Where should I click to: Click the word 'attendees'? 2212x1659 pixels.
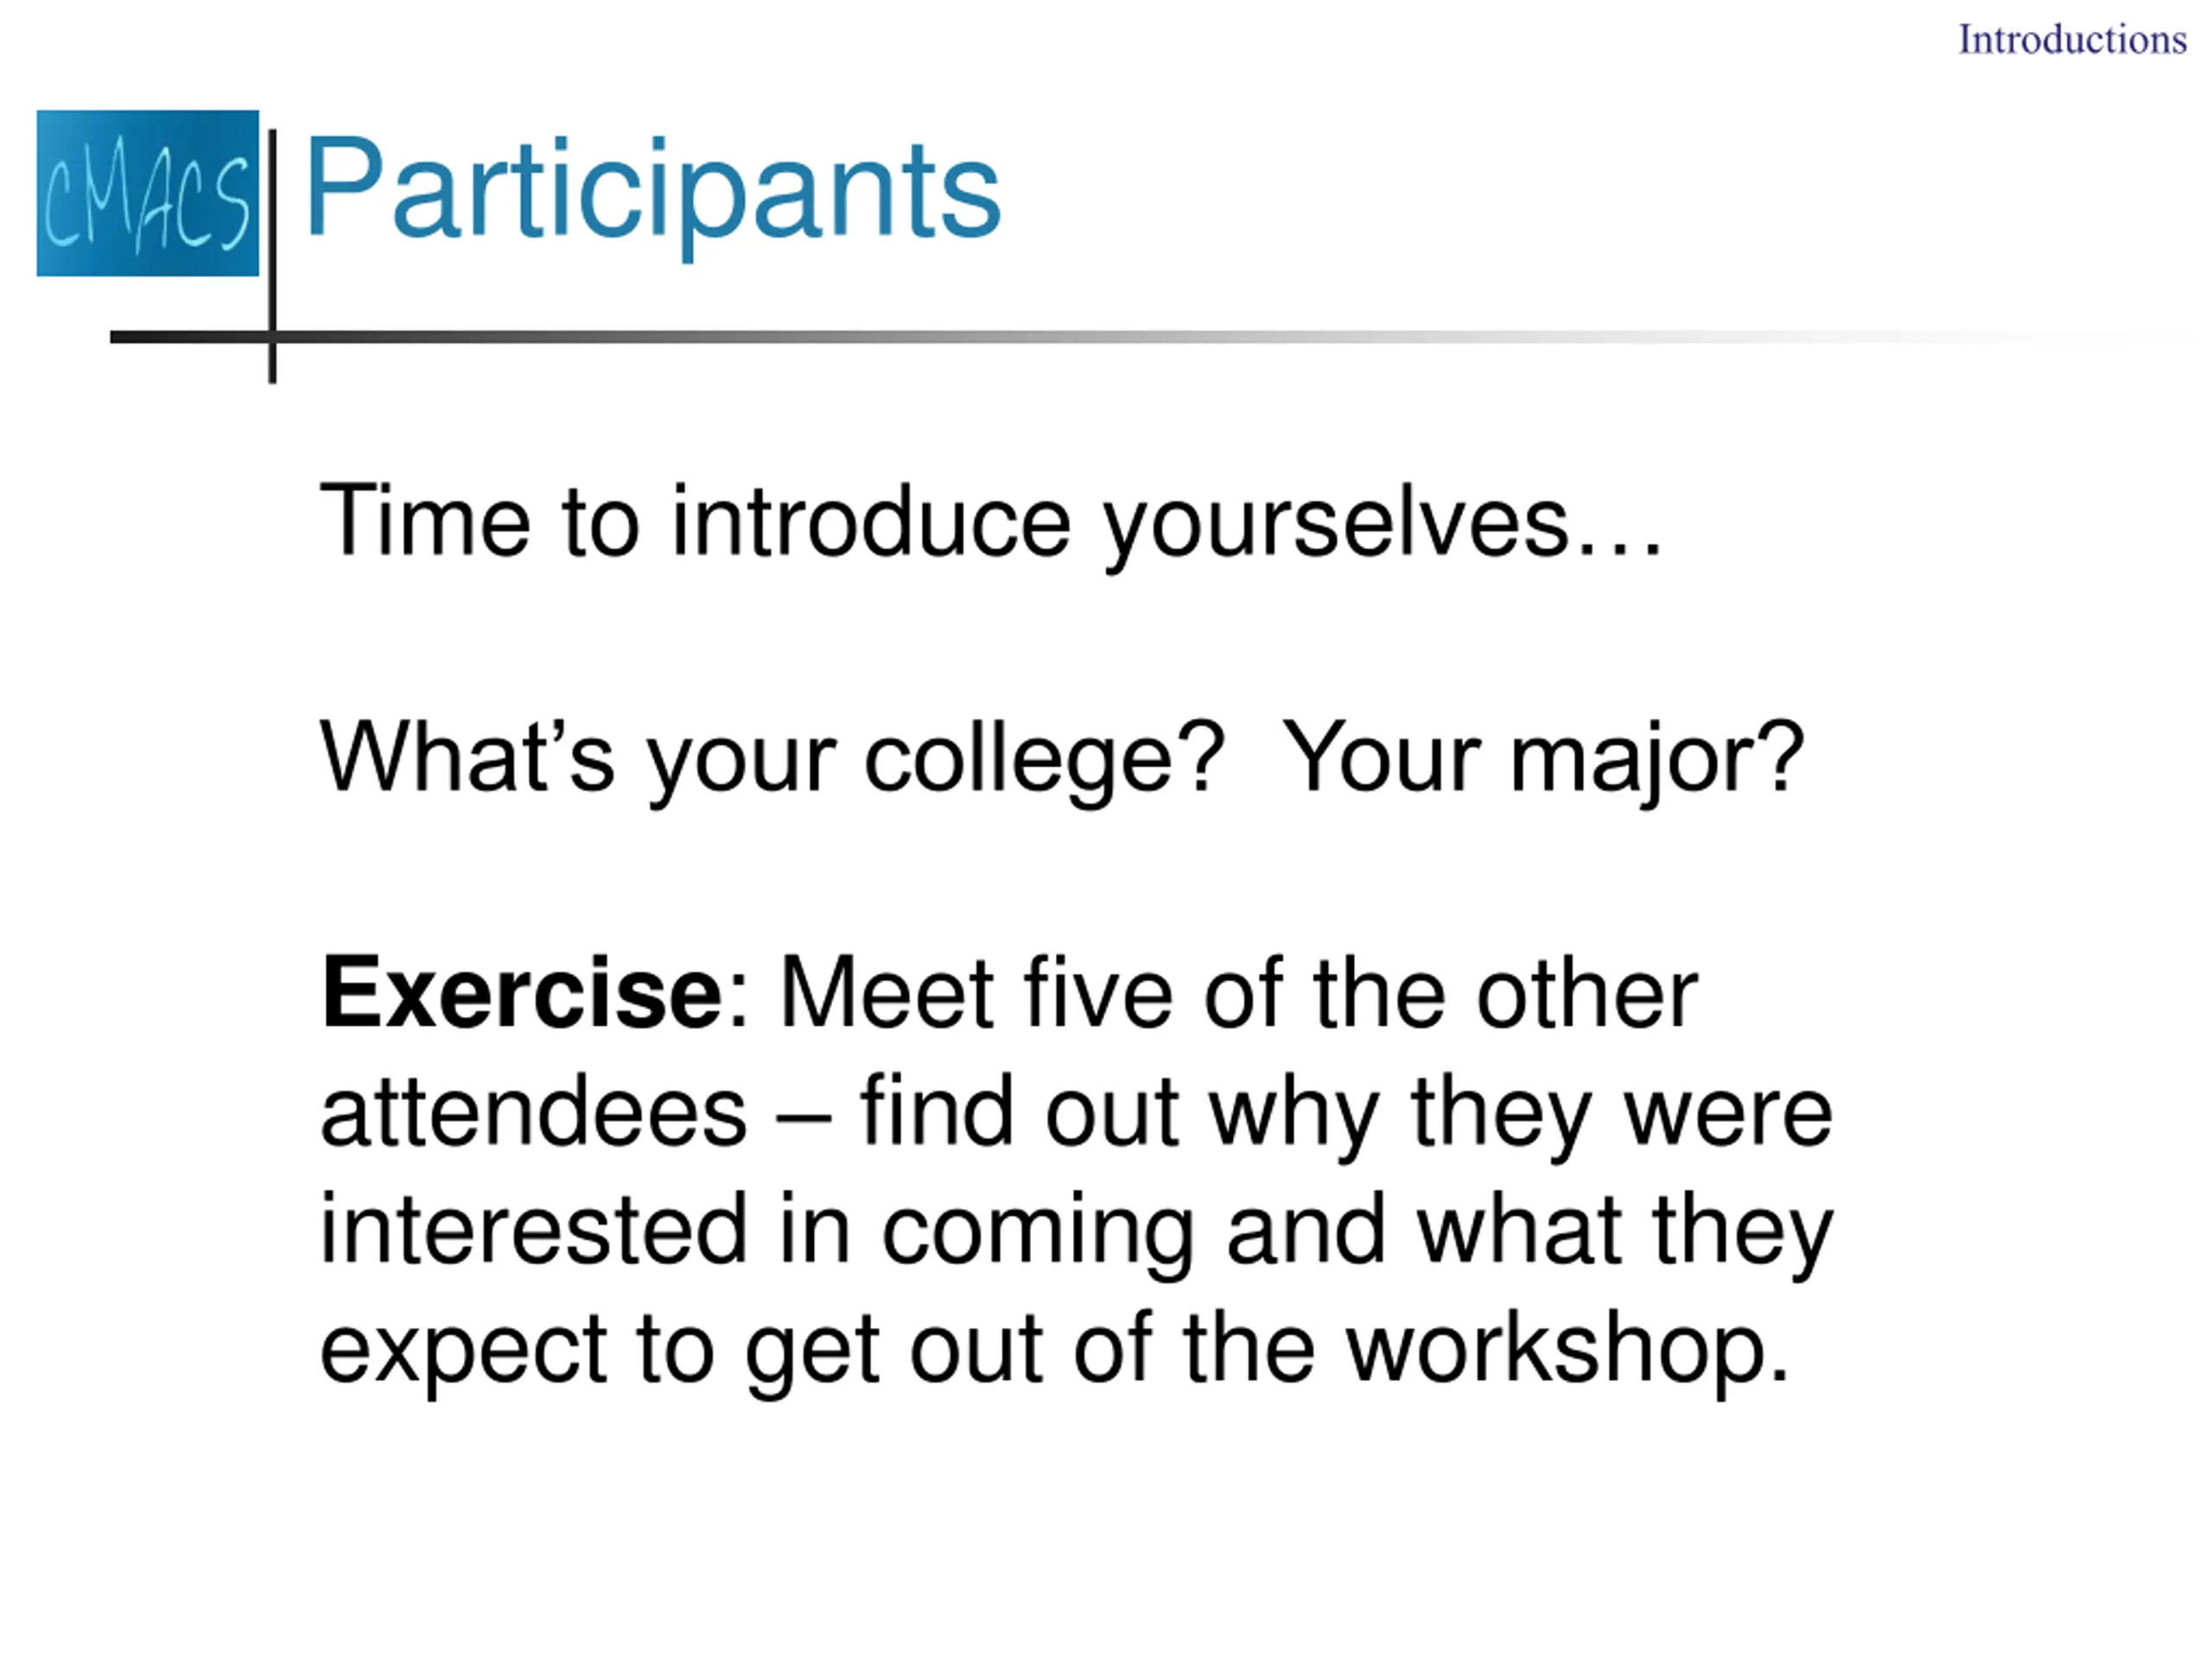[533, 1112]
